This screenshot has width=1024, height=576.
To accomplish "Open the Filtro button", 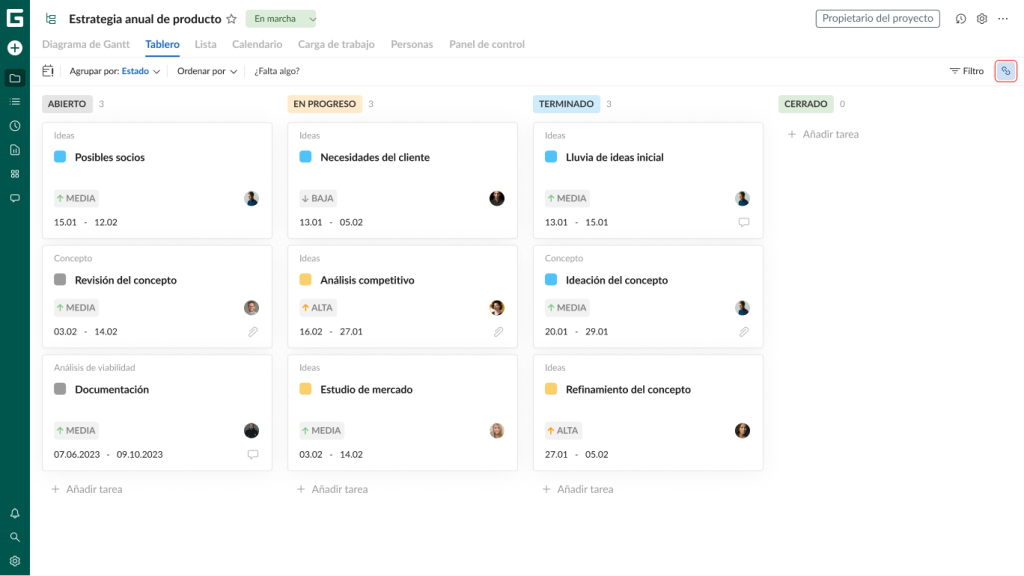I will pyautogui.click(x=967, y=71).
